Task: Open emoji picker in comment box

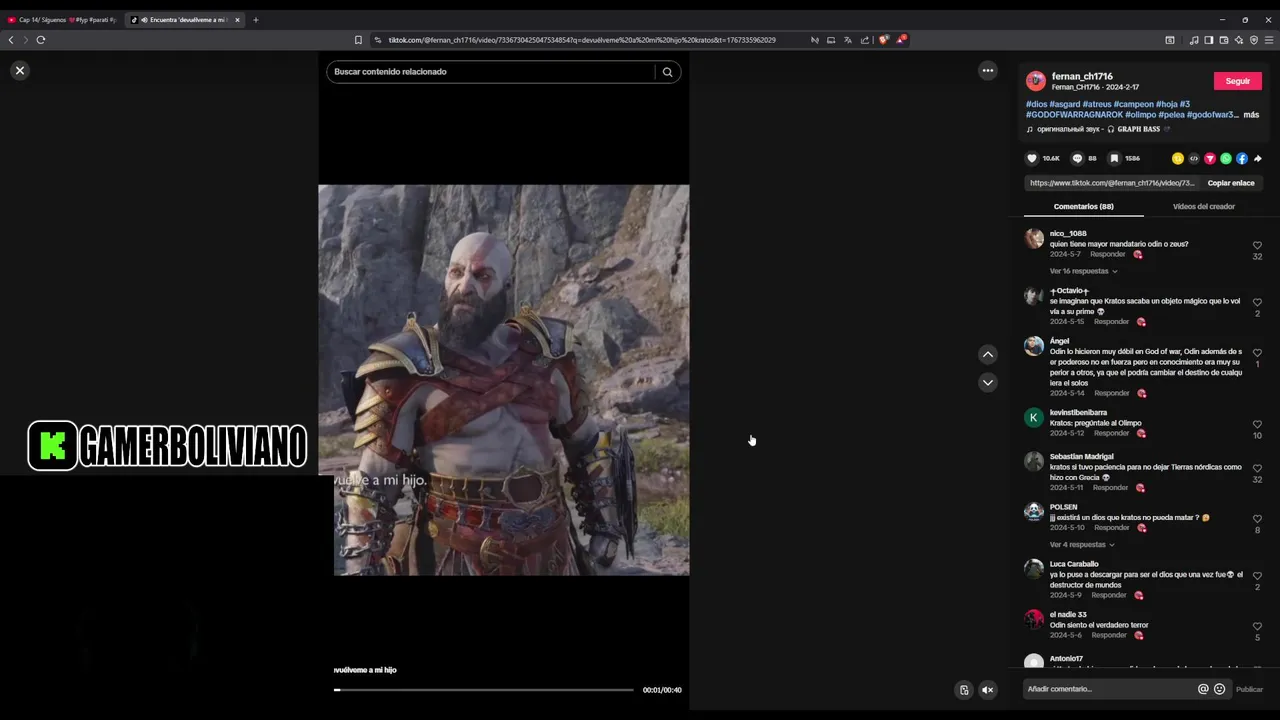Action: tap(1219, 689)
